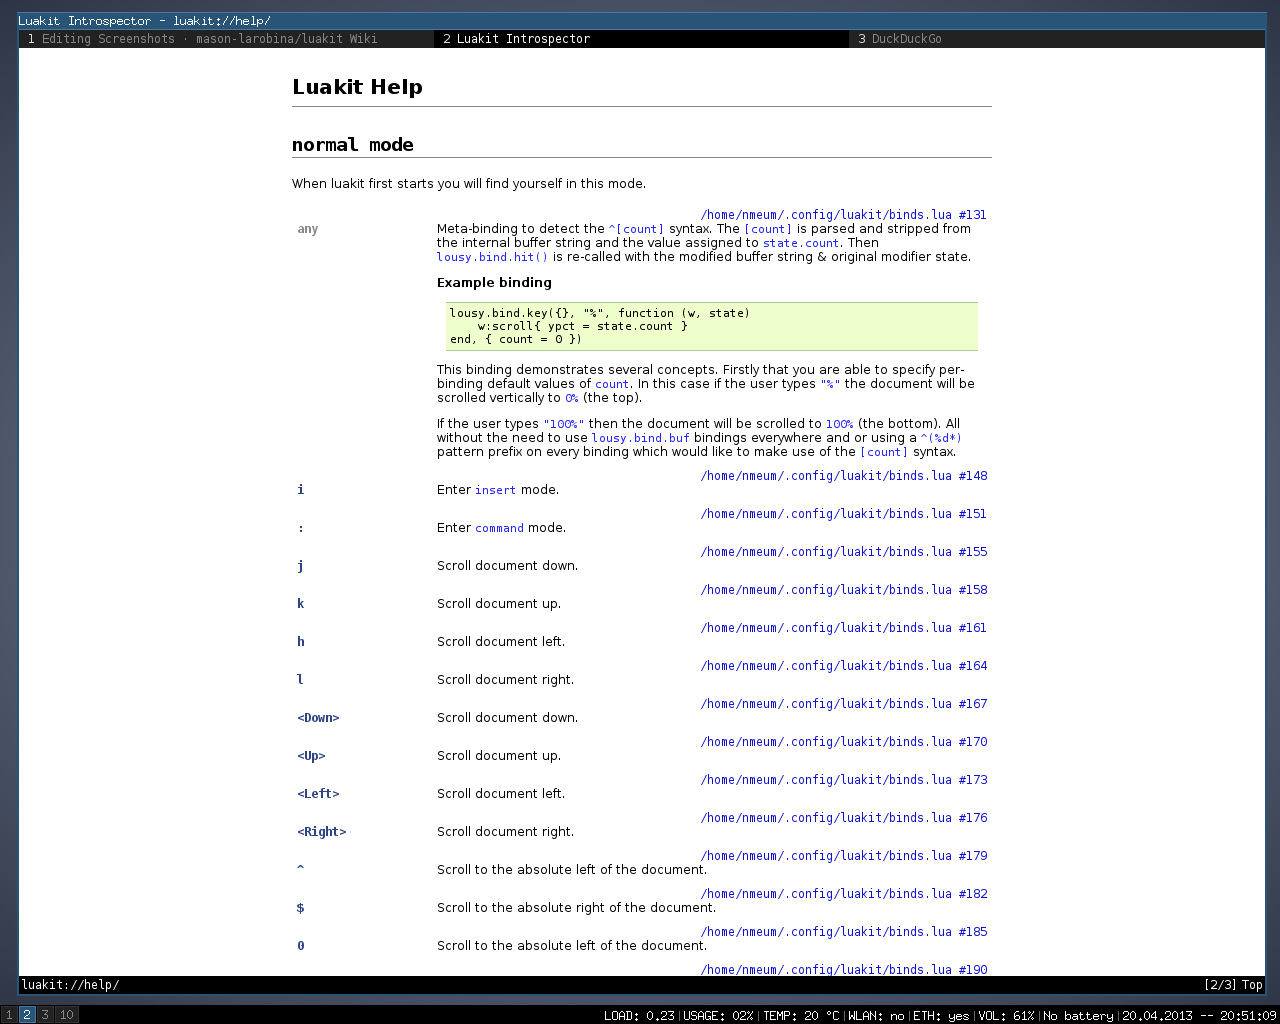Click the '<Down>' key binding label

click(x=318, y=718)
